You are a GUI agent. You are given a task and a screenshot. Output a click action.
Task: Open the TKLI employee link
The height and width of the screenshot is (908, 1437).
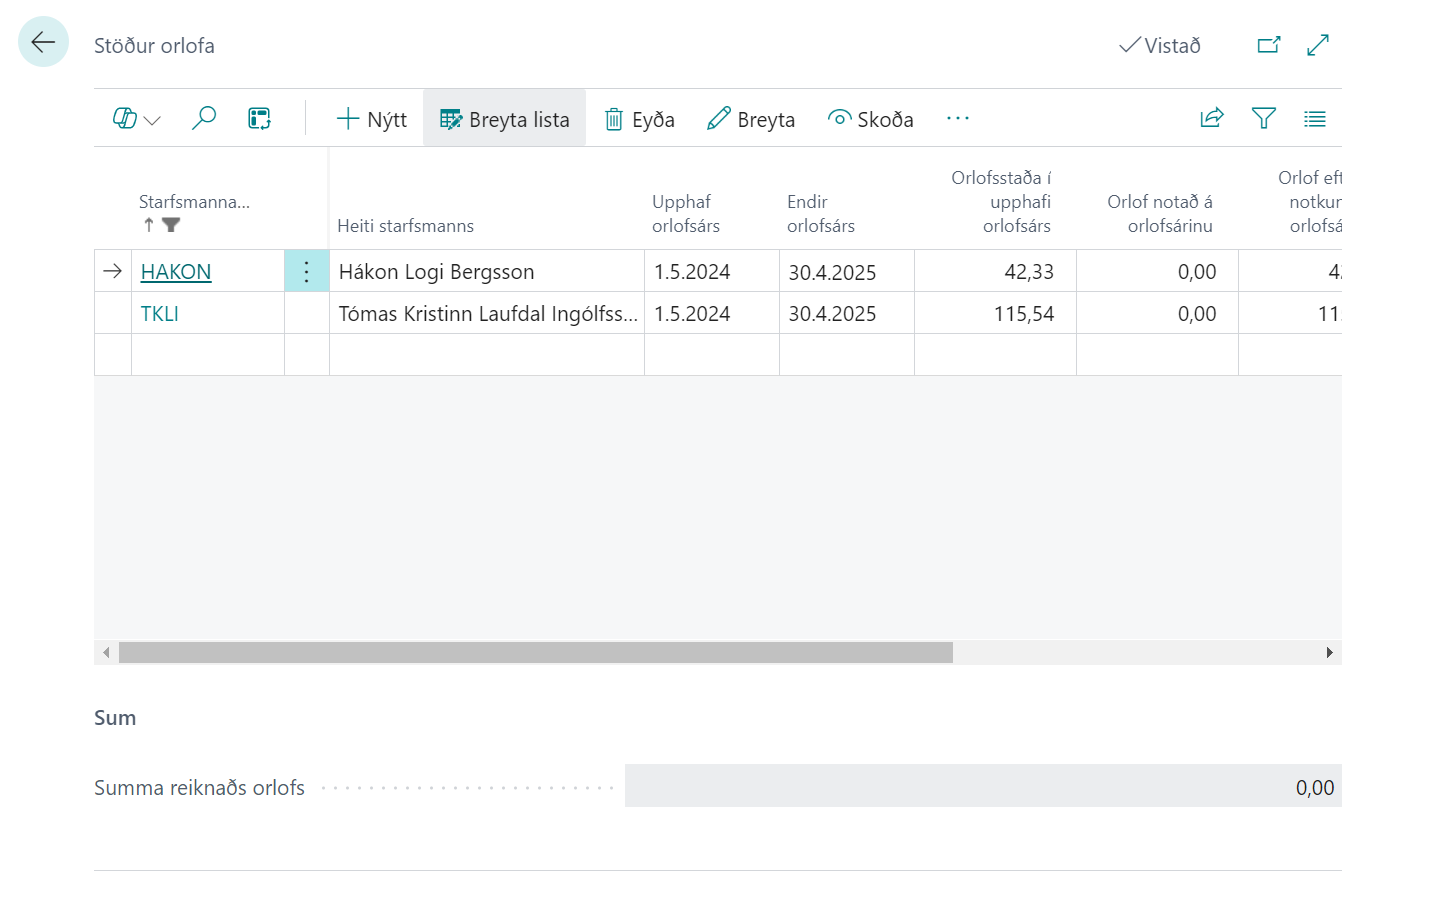point(160,314)
